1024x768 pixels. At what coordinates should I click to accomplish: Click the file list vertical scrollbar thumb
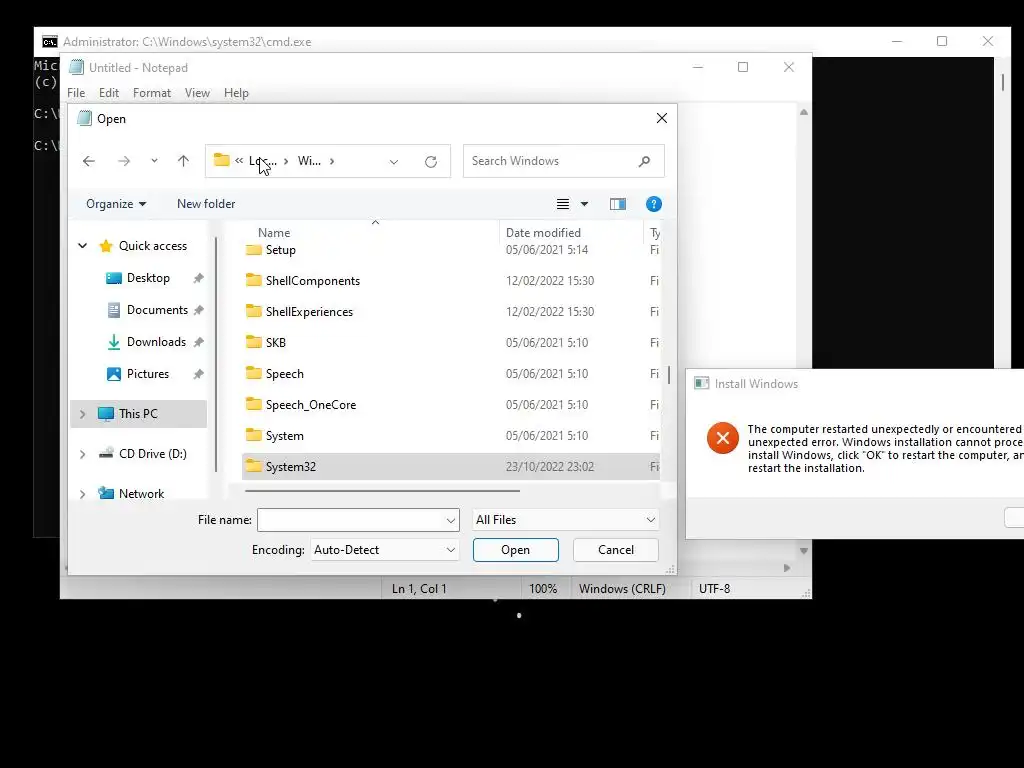[x=669, y=374]
